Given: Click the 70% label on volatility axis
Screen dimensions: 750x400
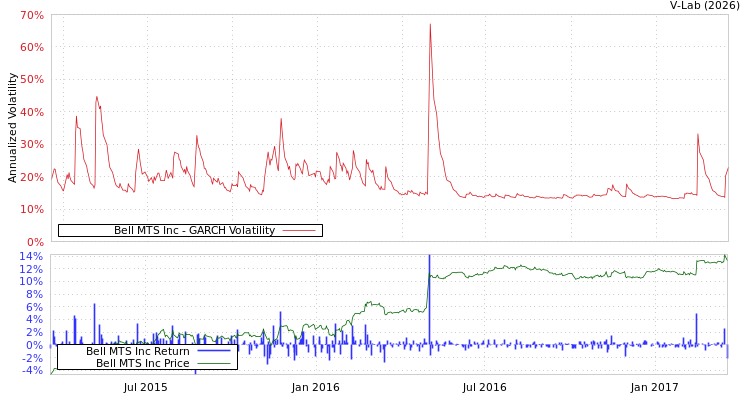Looking at the screenshot, I should (31, 16).
